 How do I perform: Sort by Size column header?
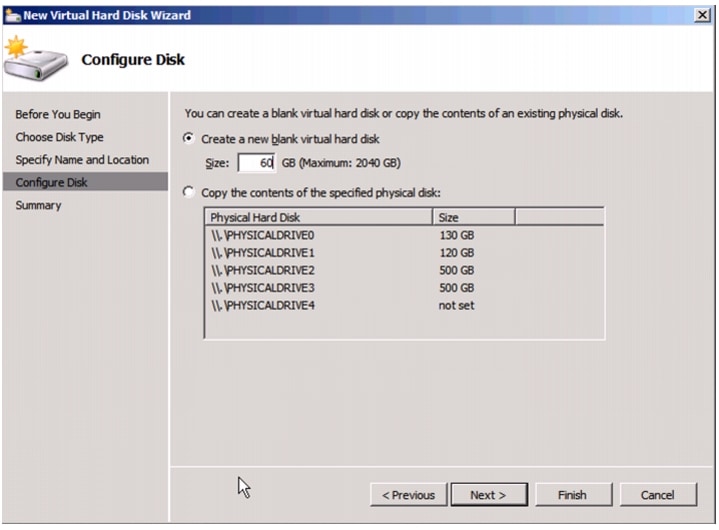tap(473, 217)
